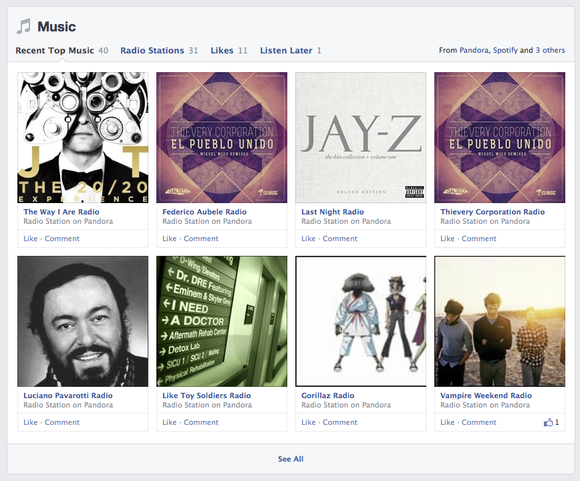Screen dimensions: 580x481
Task: Like Federico Aubele Radio
Action: [x=169, y=239]
